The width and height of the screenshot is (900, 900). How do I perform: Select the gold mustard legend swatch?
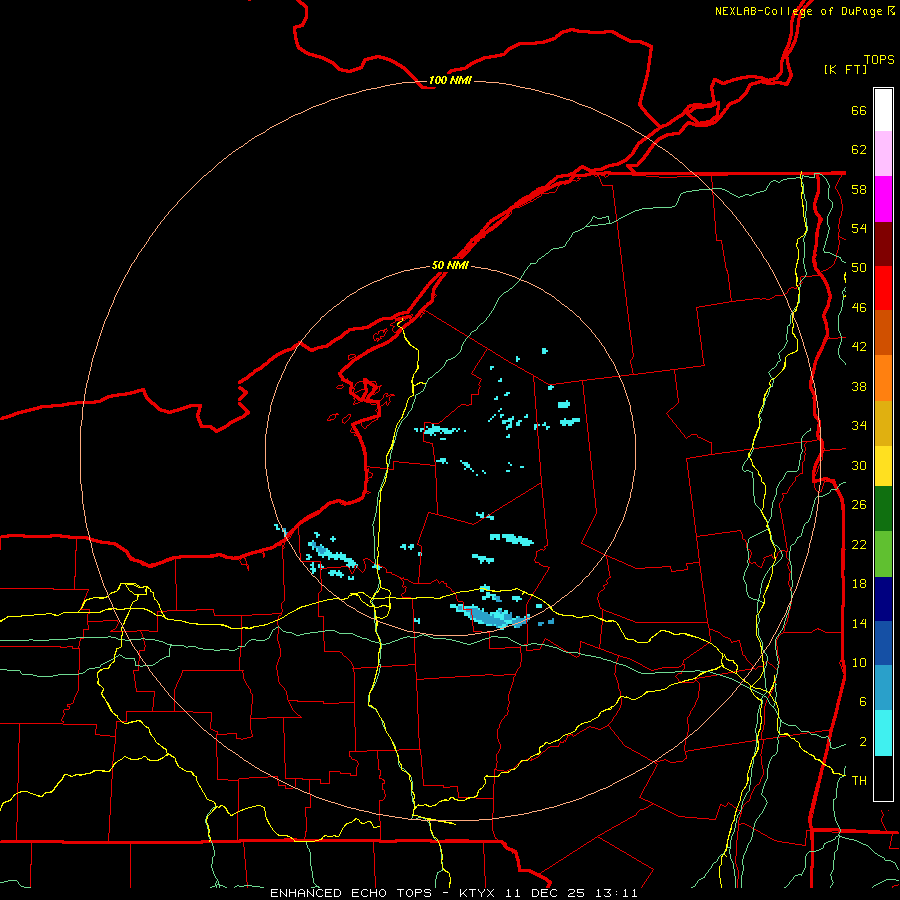click(x=883, y=422)
